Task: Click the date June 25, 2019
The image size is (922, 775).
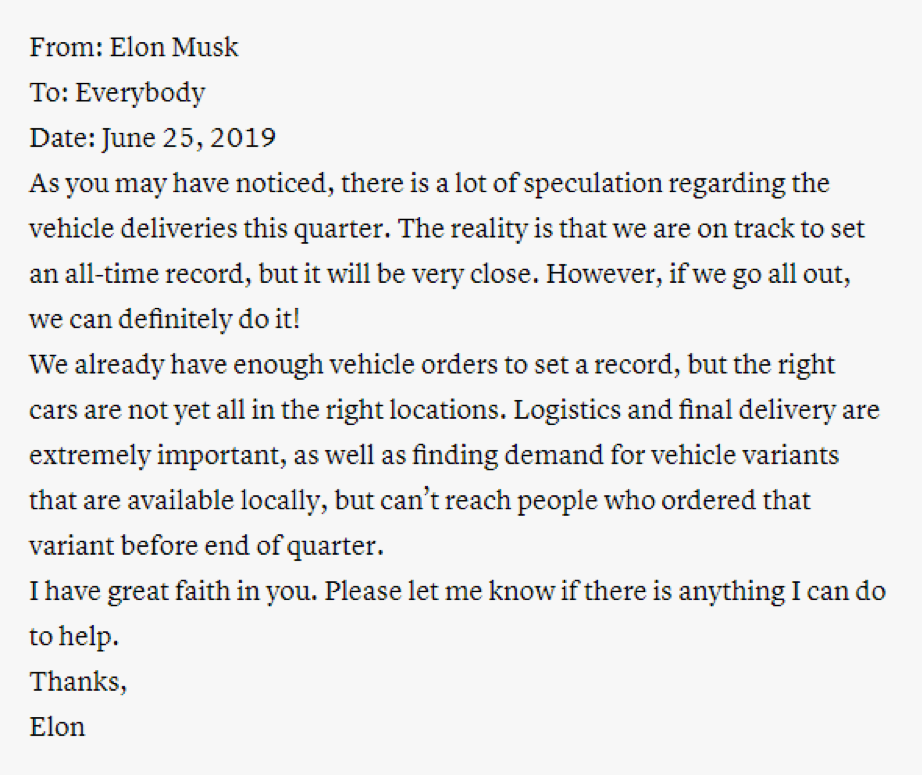Action: tap(189, 139)
